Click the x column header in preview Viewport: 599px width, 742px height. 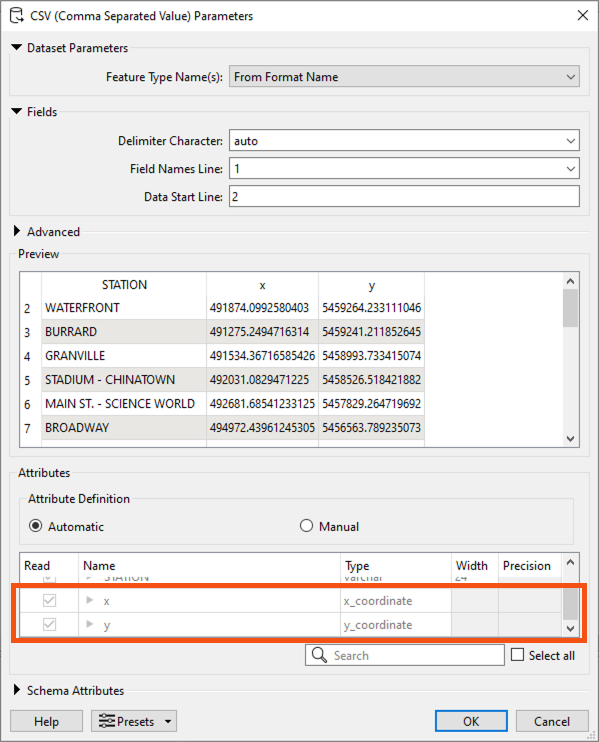(x=262, y=284)
